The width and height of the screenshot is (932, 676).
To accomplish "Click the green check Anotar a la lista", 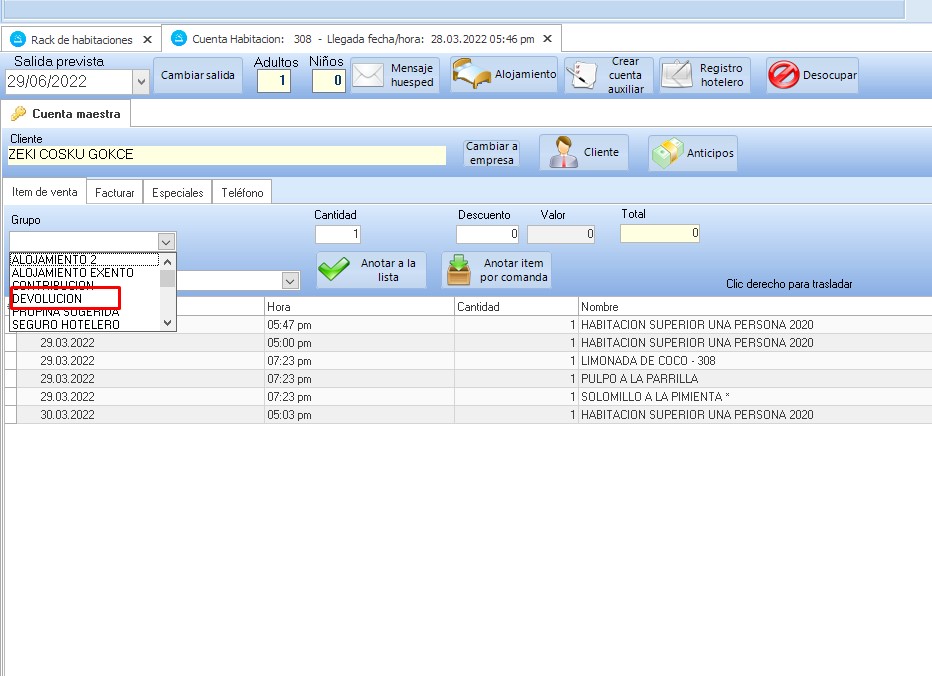I will click(x=371, y=270).
